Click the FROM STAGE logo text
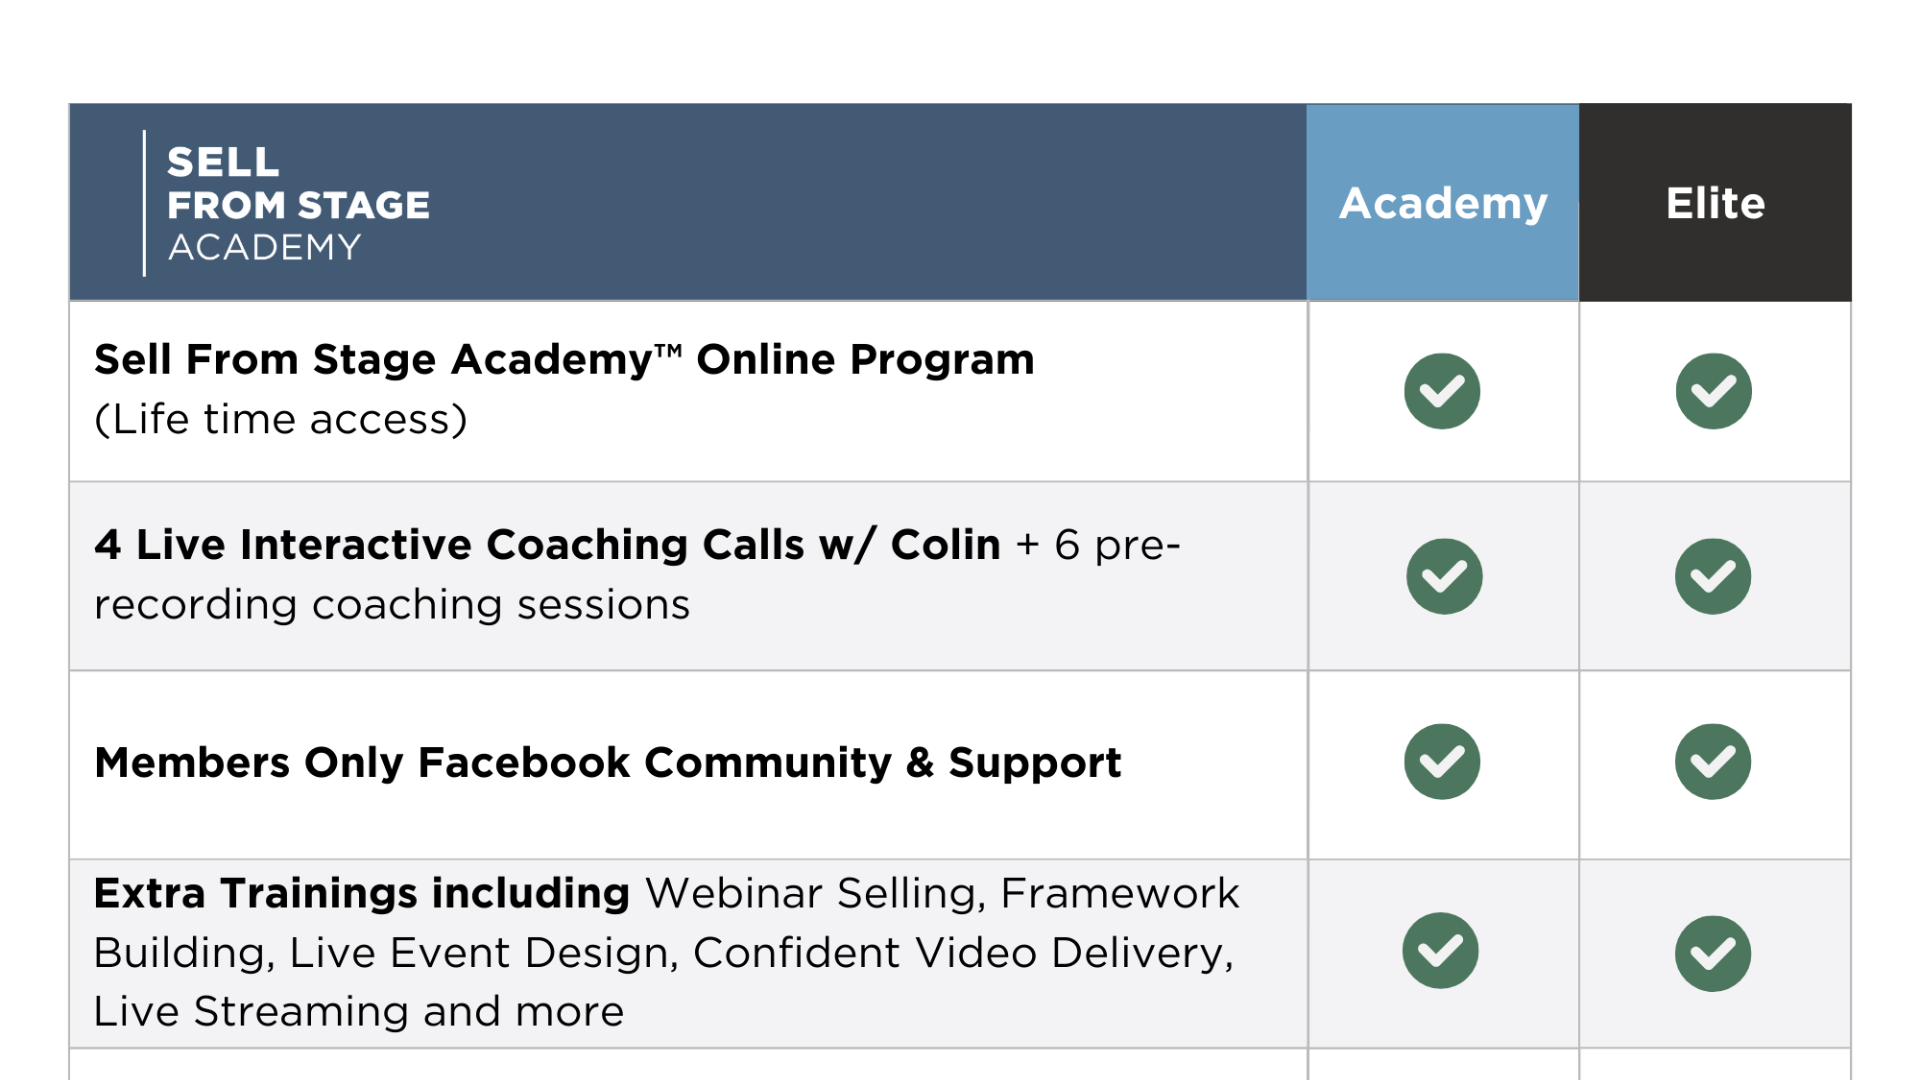 coord(298,205)
